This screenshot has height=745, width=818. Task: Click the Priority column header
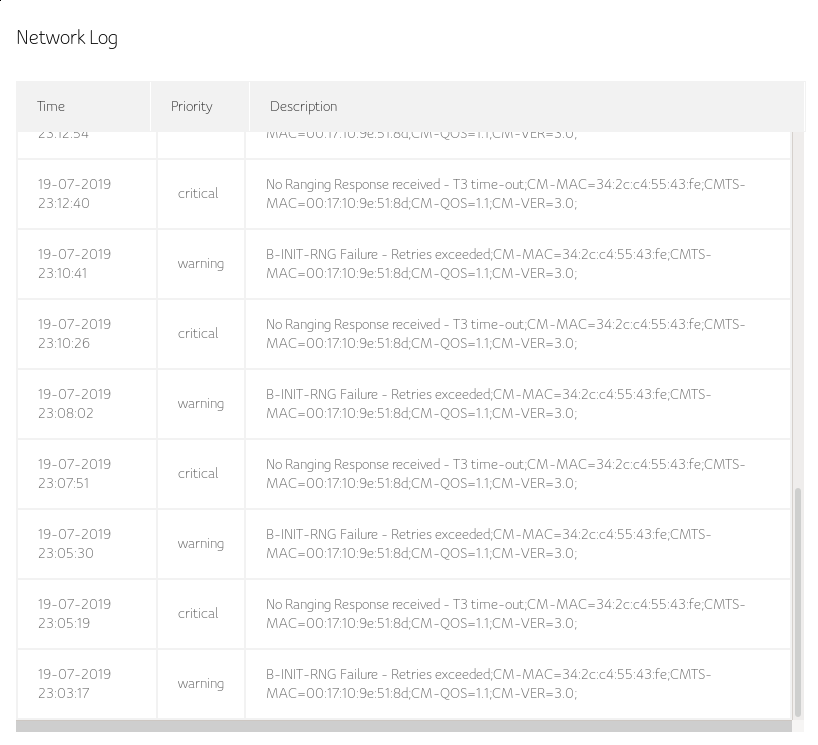point(192,107)
